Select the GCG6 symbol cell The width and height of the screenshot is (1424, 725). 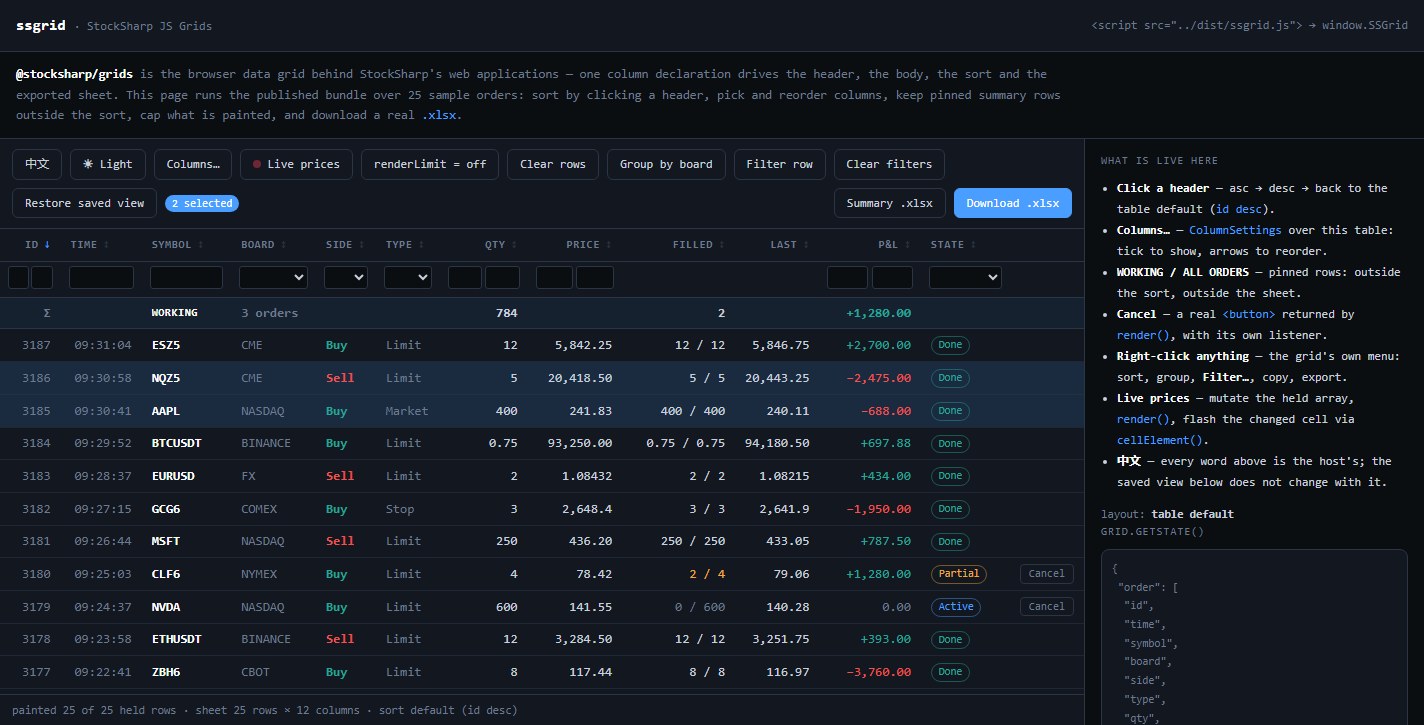166,509
